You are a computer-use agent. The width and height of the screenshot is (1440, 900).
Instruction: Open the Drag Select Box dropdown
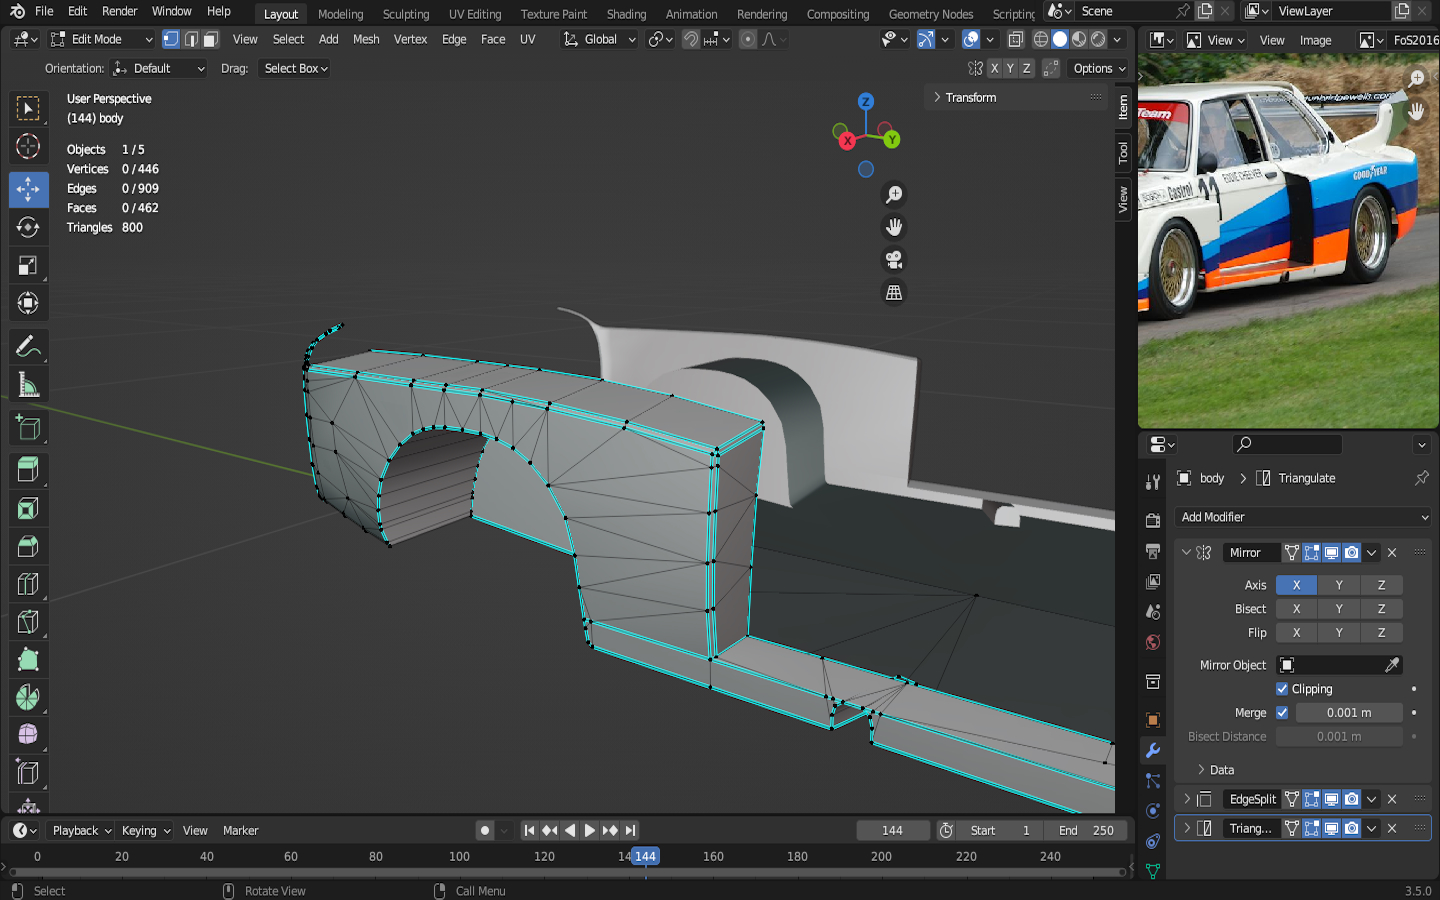tap(295, 69)
